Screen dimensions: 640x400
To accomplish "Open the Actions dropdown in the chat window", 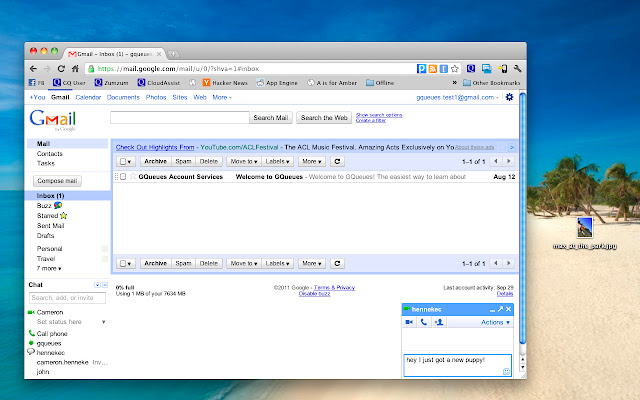I will [x=495, y=322].
